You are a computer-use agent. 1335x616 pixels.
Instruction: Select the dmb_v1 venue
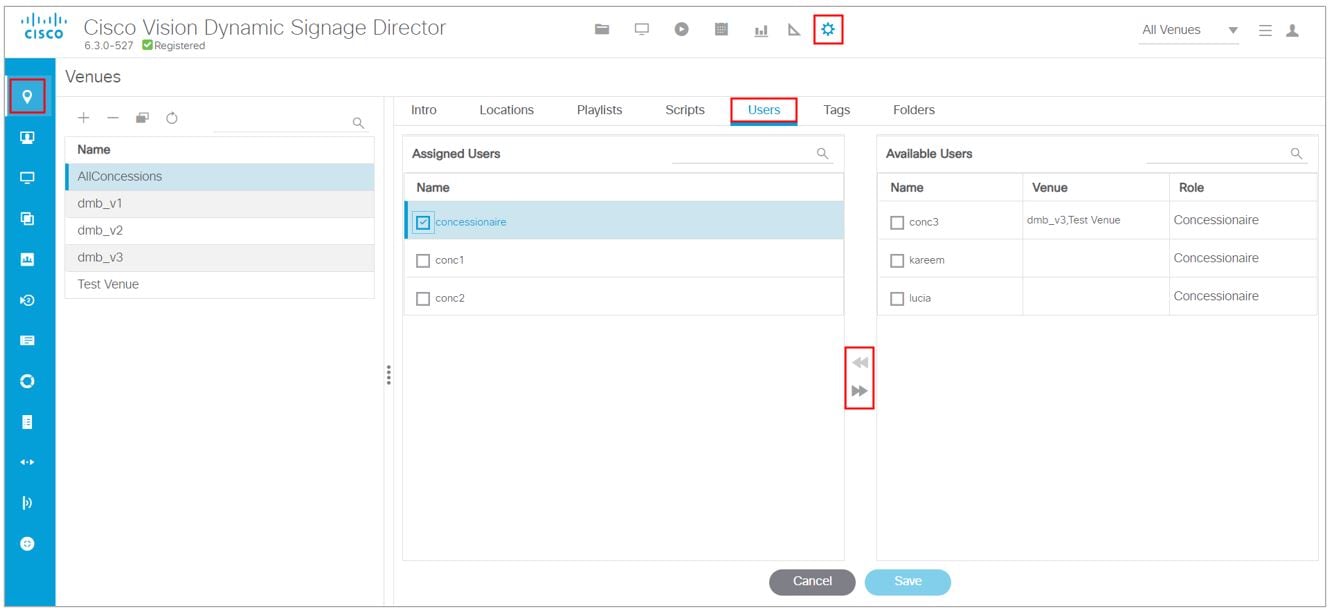220,204
